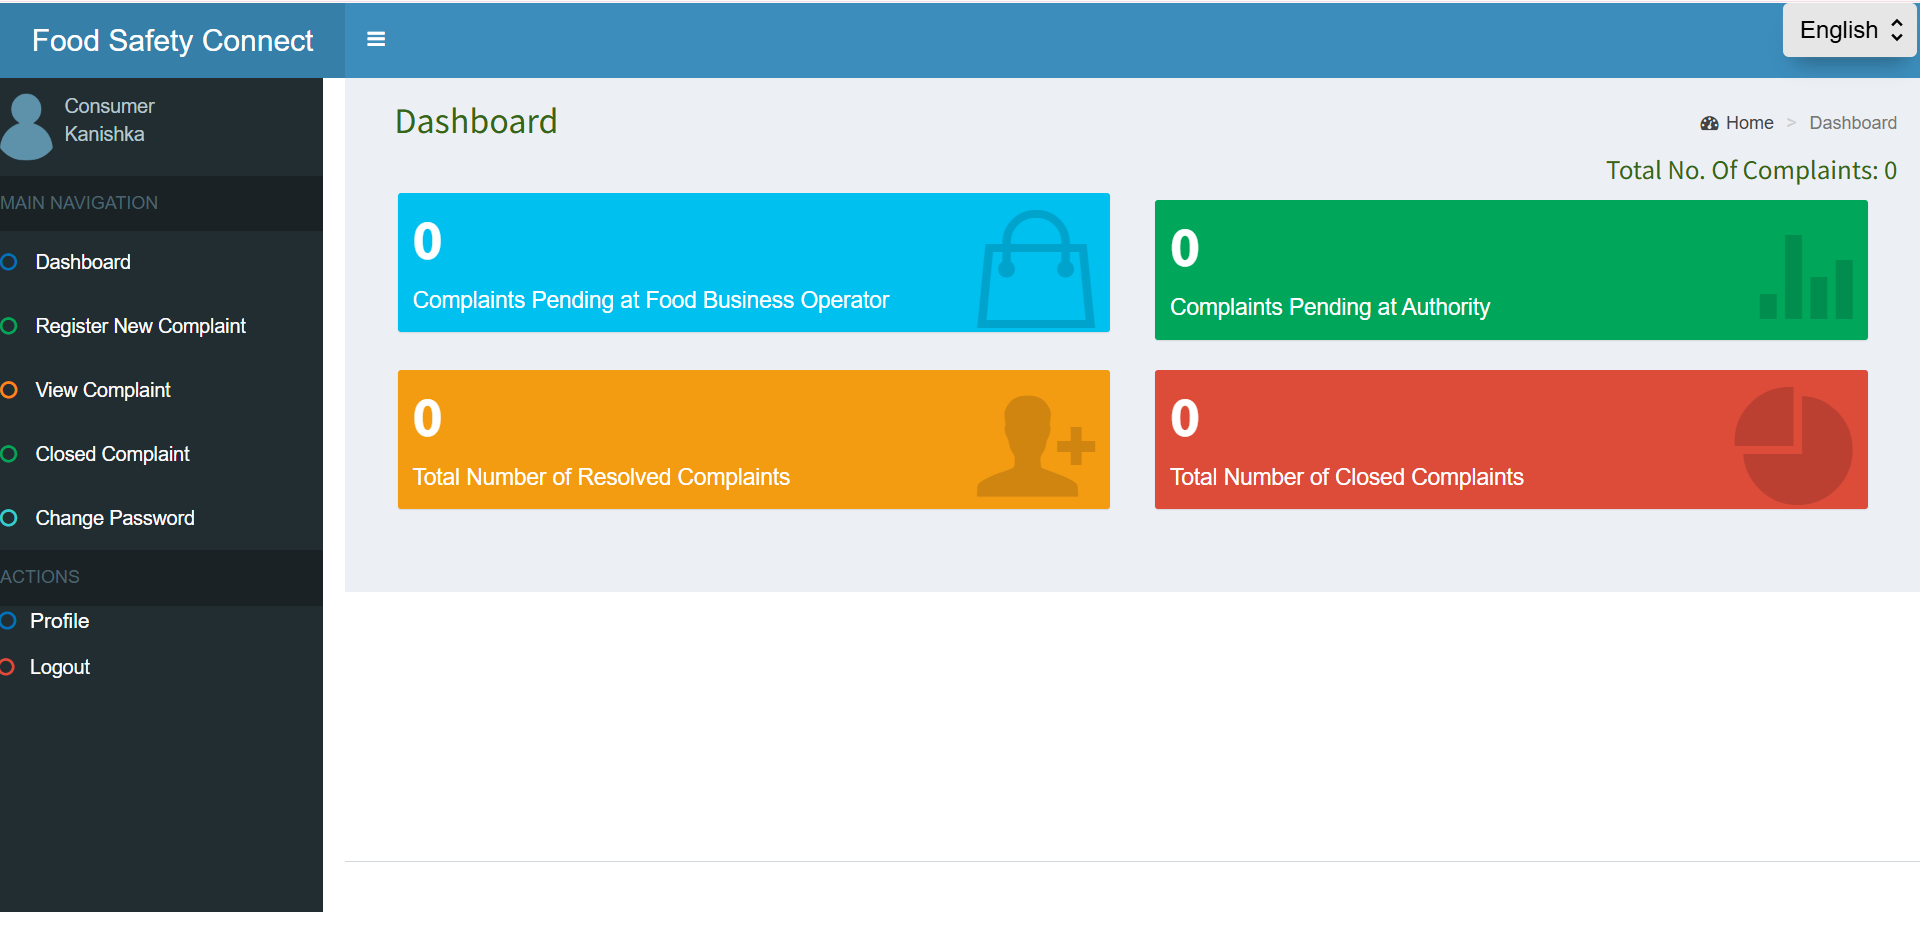The image size is (1920, 933).
Task: Click the bar chart icon
Action: pyautogui.click(x=1806, y=278)
